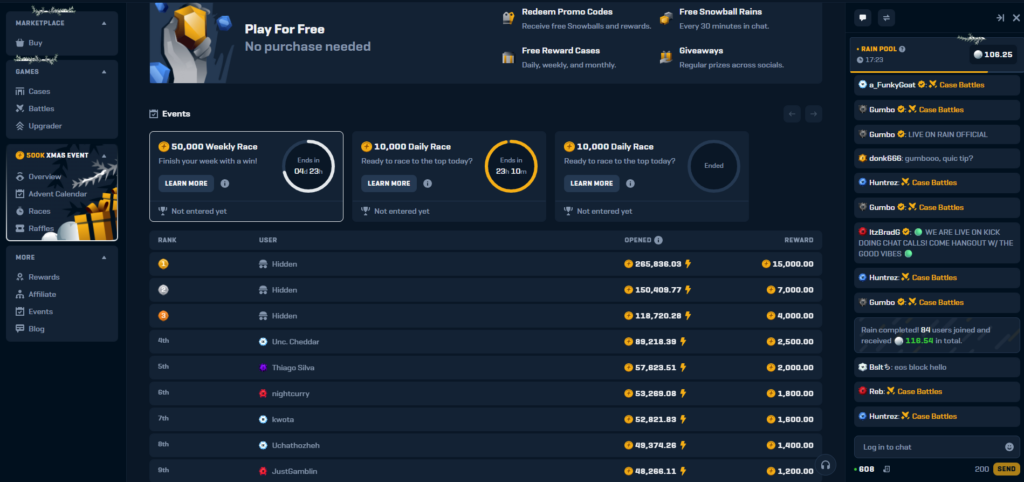Click a_FunkyGoat's Case Battles link in chat
The image size is (1024, 482).
point(951,85)
